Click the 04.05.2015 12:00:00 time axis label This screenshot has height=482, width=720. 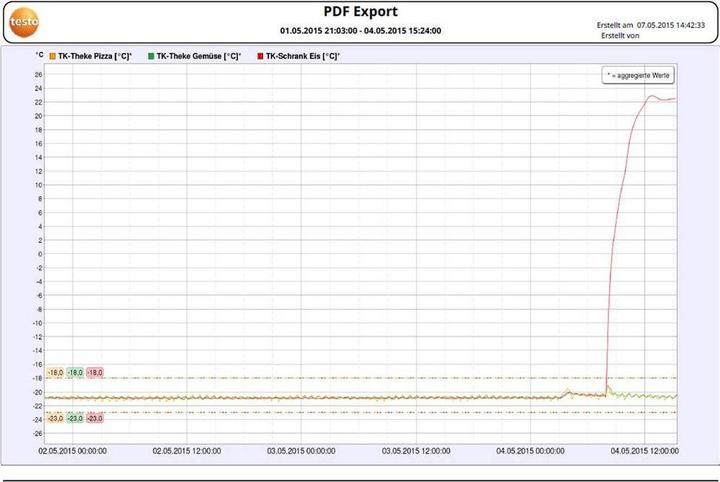point(645,451)
